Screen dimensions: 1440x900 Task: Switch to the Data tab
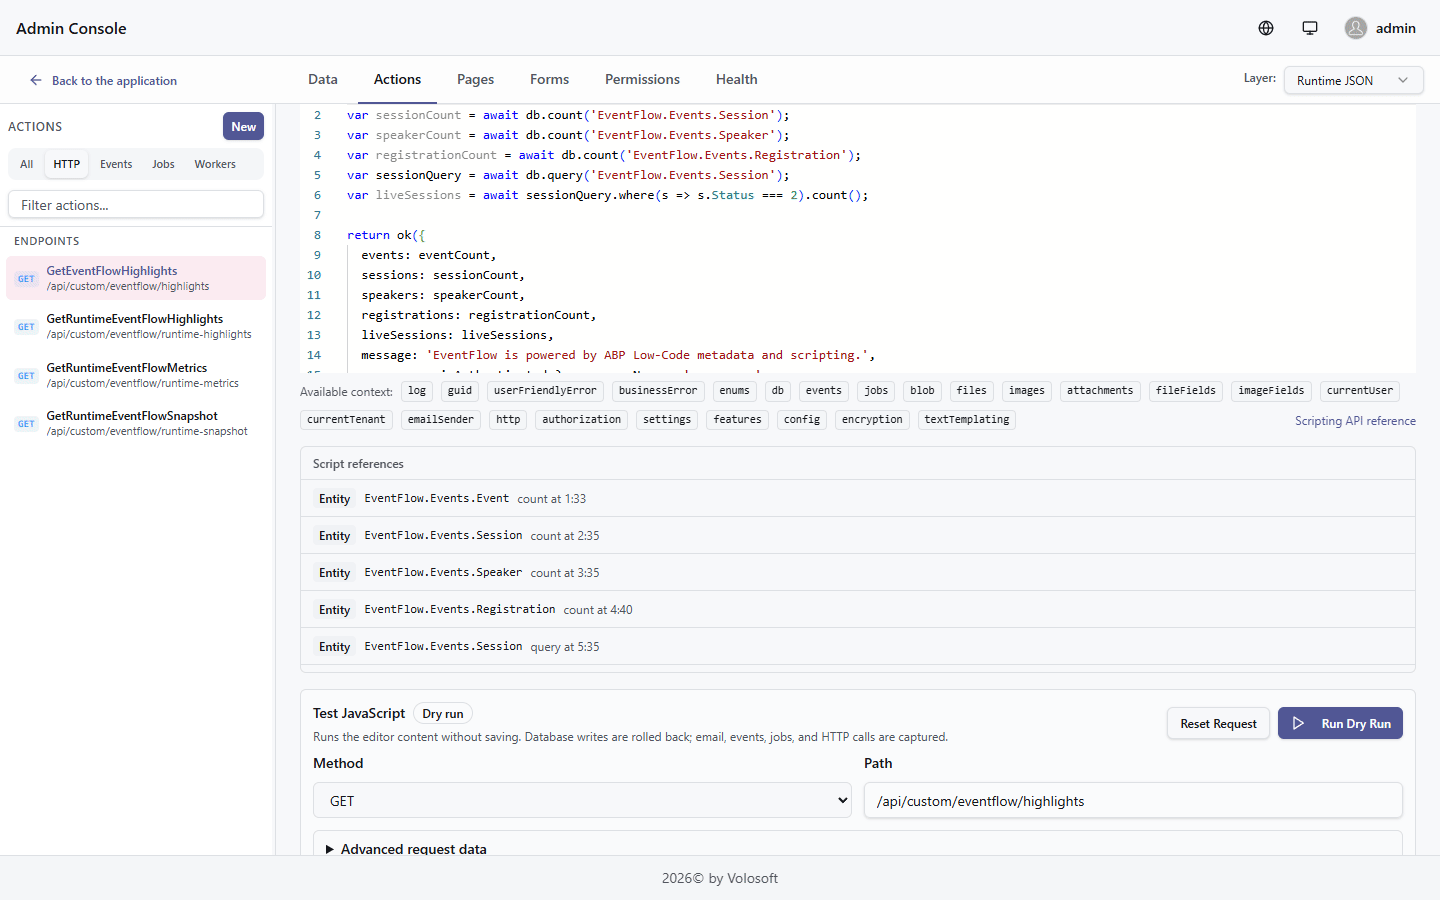(x=323, y=79)
